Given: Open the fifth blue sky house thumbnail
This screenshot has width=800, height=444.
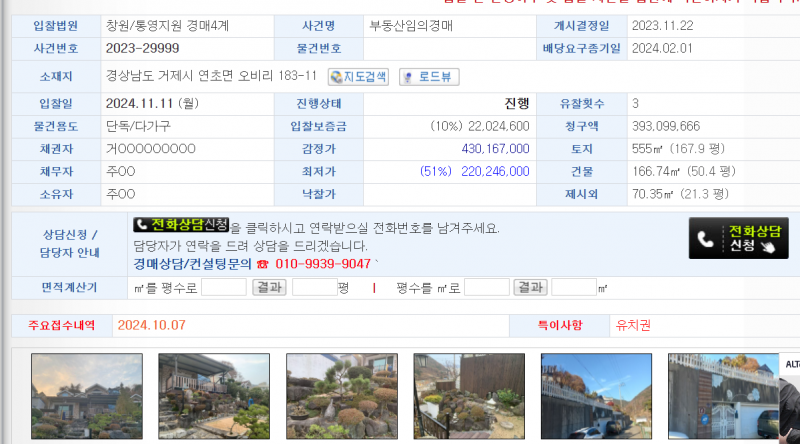Looking at the screenshot, I should click(x=597, y=397).
